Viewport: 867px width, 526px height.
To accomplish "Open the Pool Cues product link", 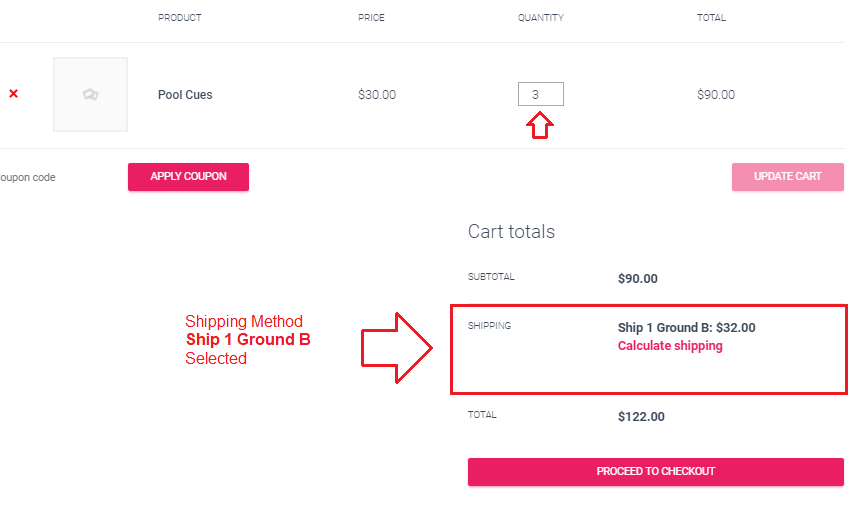I will tap(185, 95).
